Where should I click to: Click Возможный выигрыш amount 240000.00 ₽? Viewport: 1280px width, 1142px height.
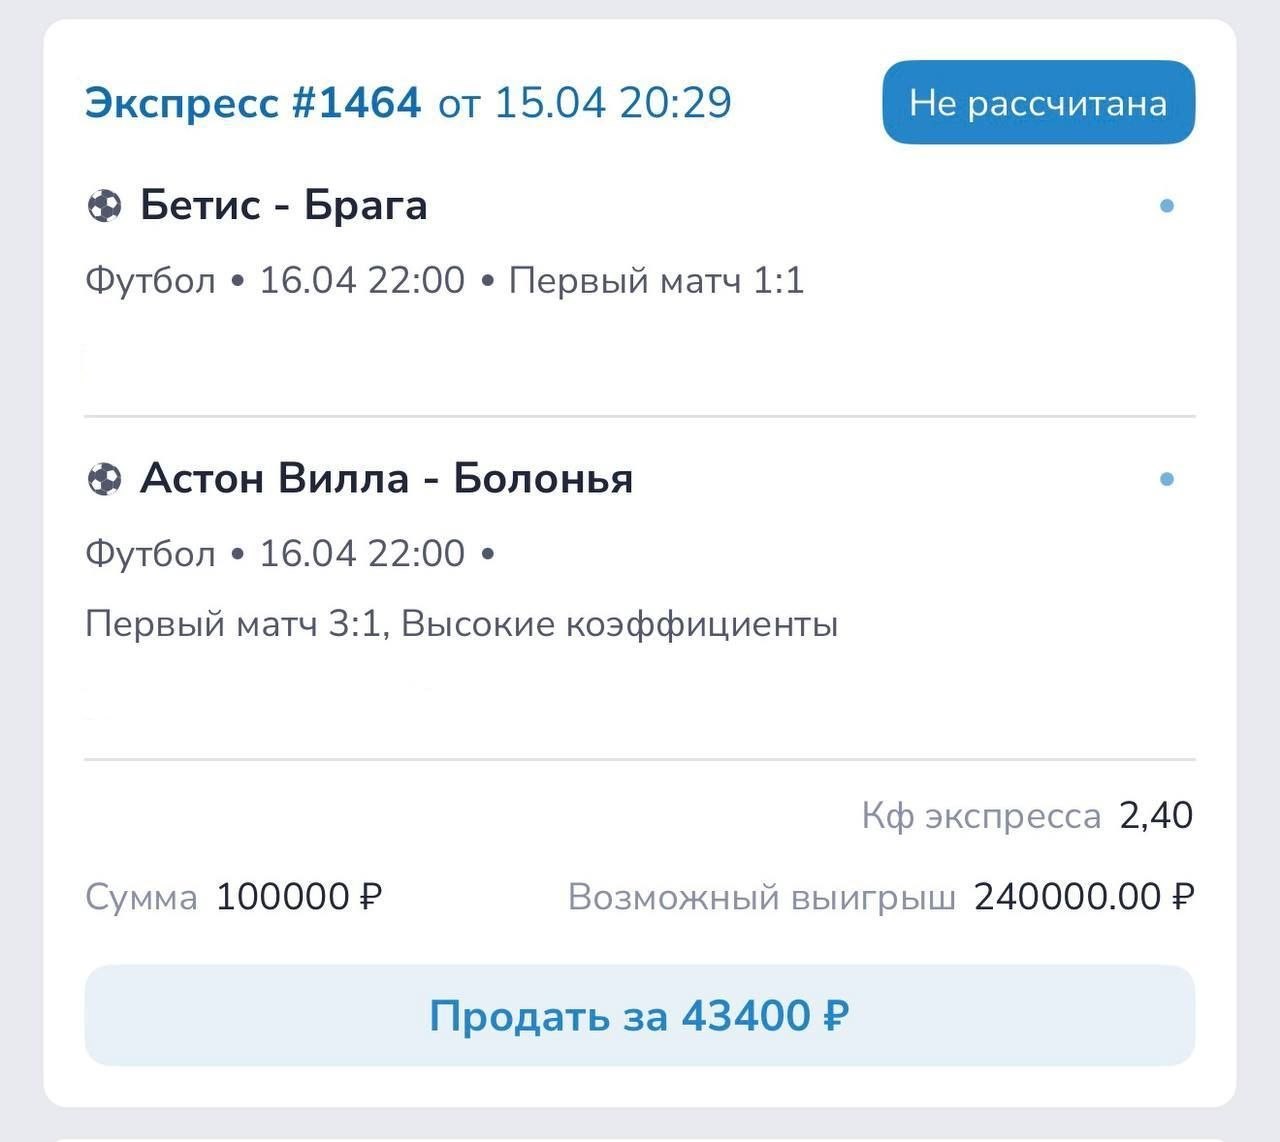(x=1084, y=897)
